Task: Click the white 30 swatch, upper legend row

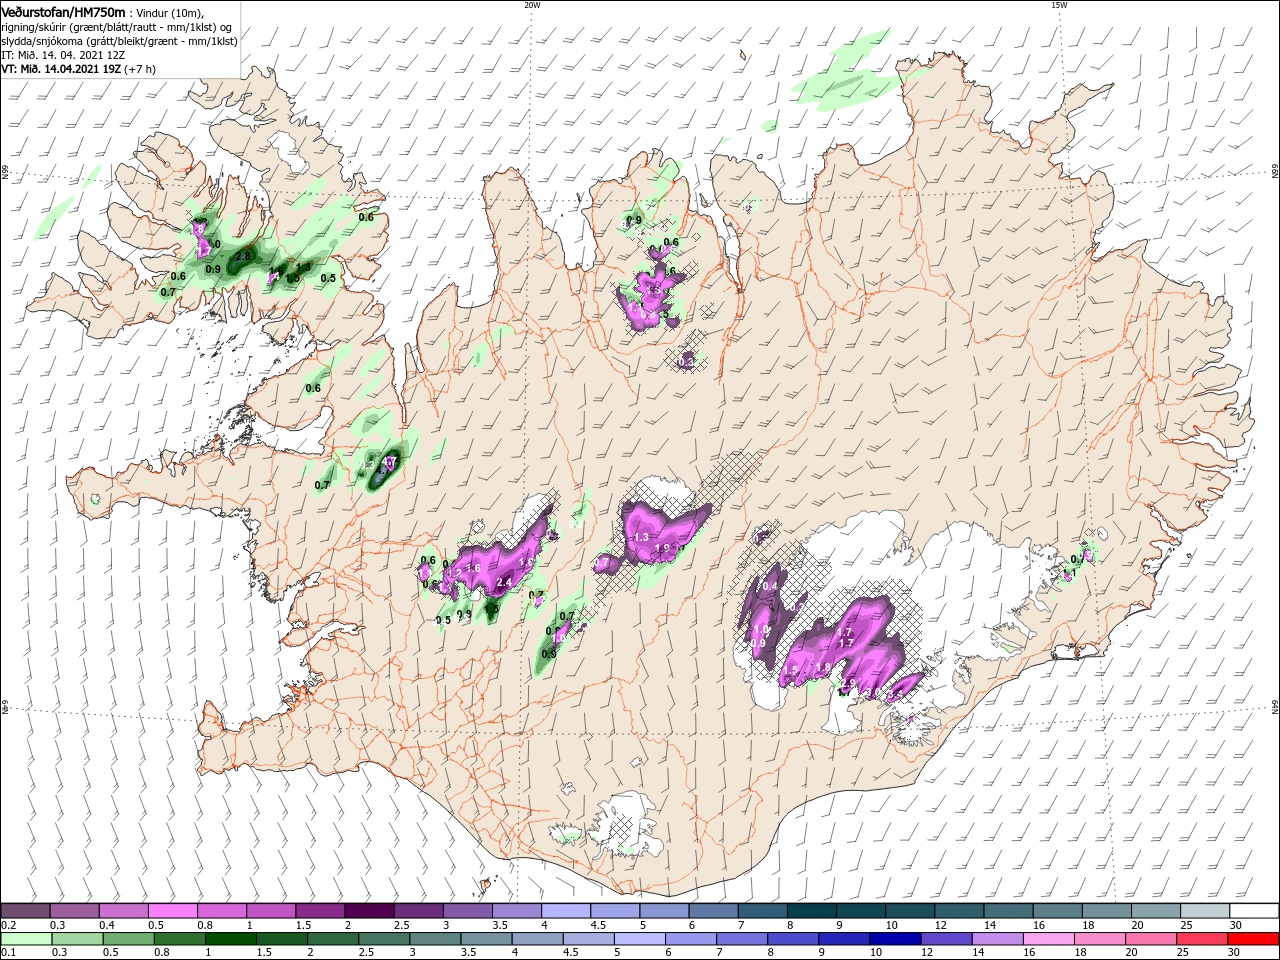Action: 1253,911
